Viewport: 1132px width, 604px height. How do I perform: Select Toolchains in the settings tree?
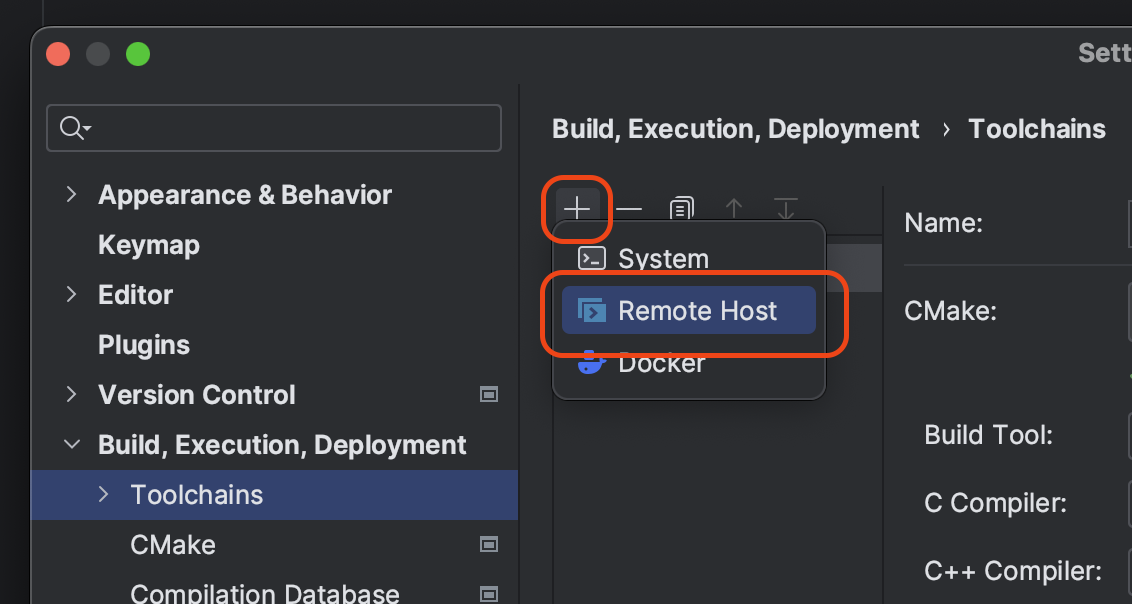pos(274,495)
